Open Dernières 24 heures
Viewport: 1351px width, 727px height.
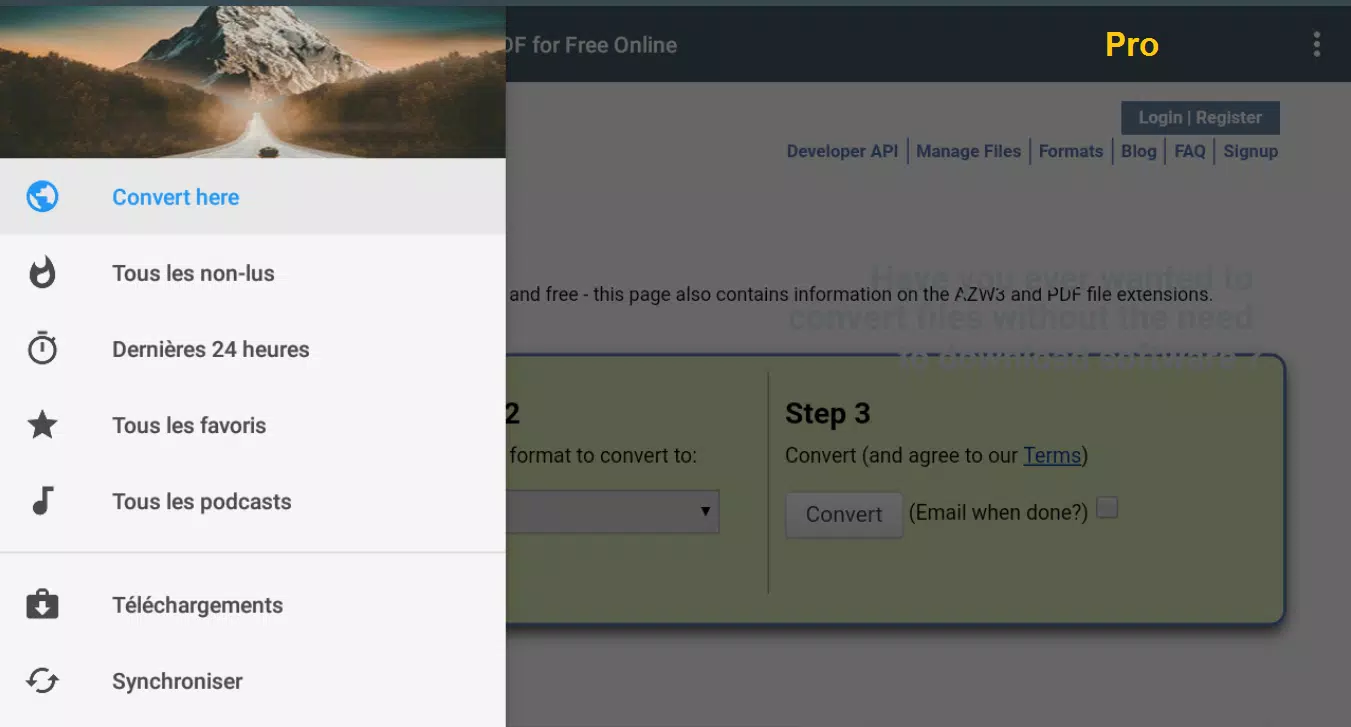pyautogui.click(x=253, y=349)
